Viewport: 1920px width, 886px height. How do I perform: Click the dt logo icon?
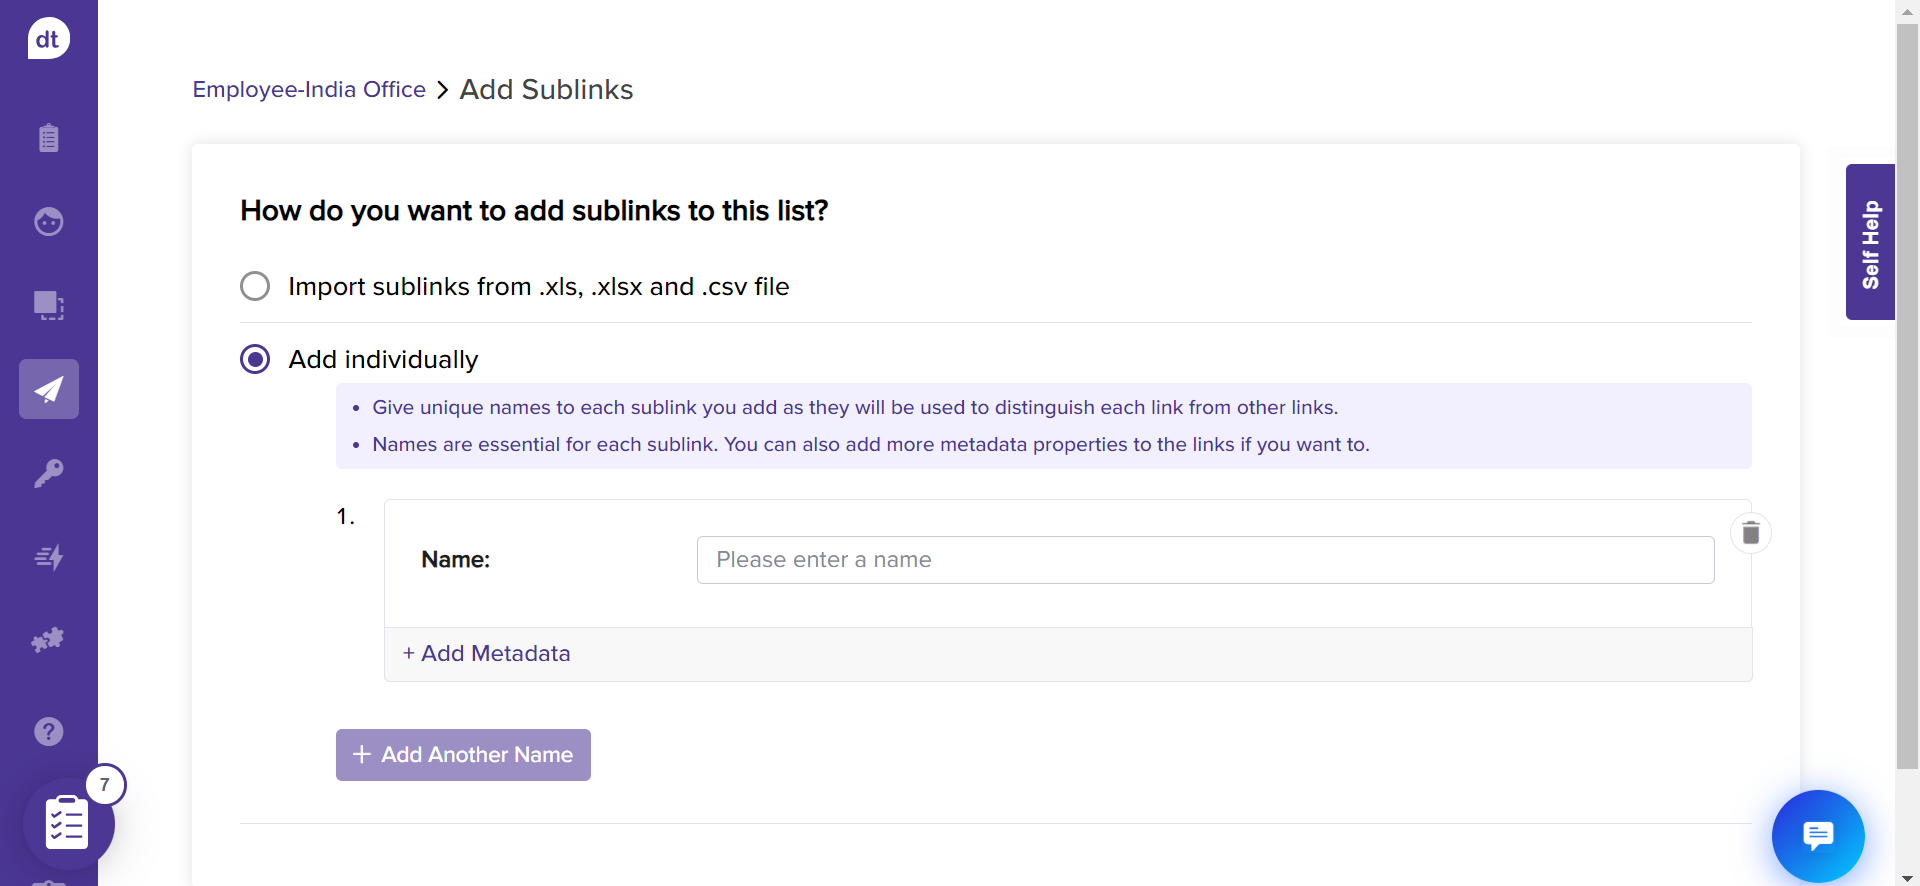(48, 39)
